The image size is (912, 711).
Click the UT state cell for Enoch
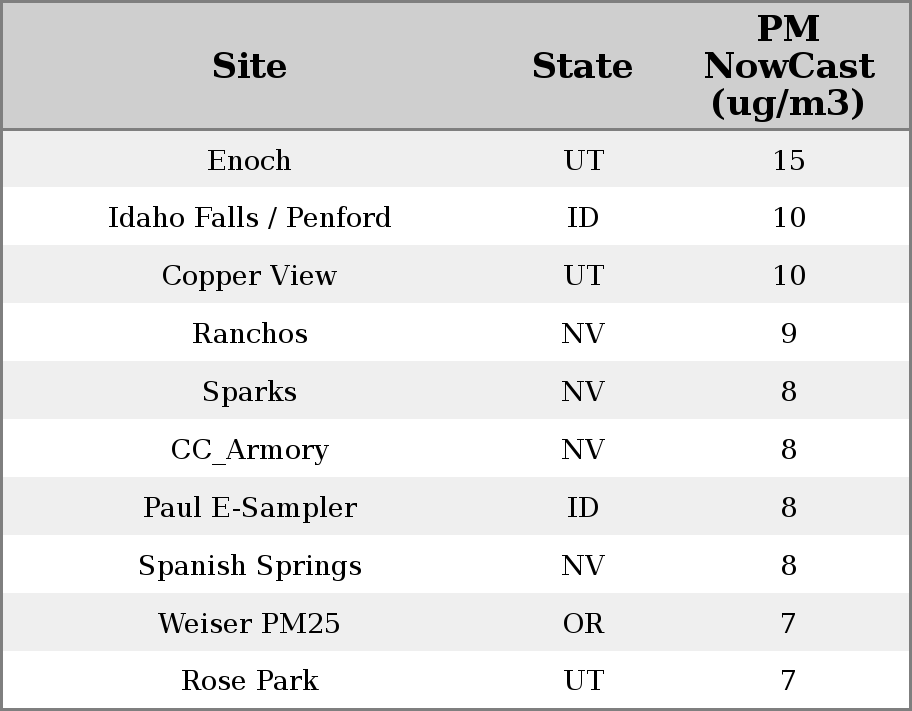pos(583,161)
